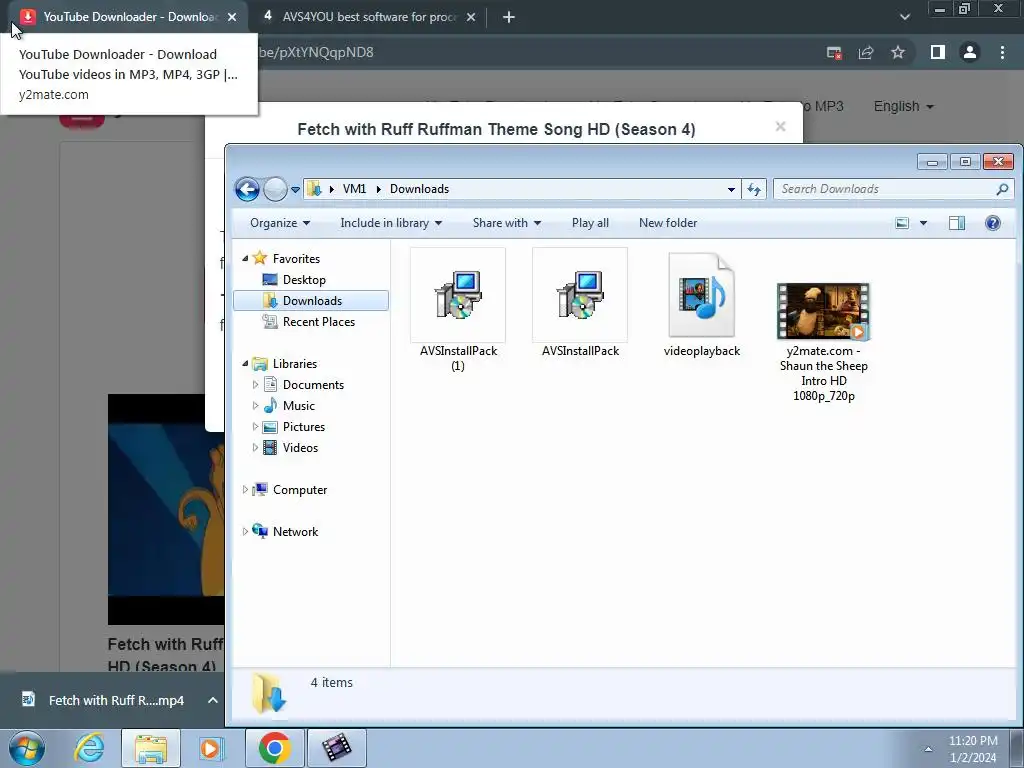This screenshot has height=768, width=1024.
Task: Click Downloads in the address breadcrumb
Action: (x=419, y=189)
